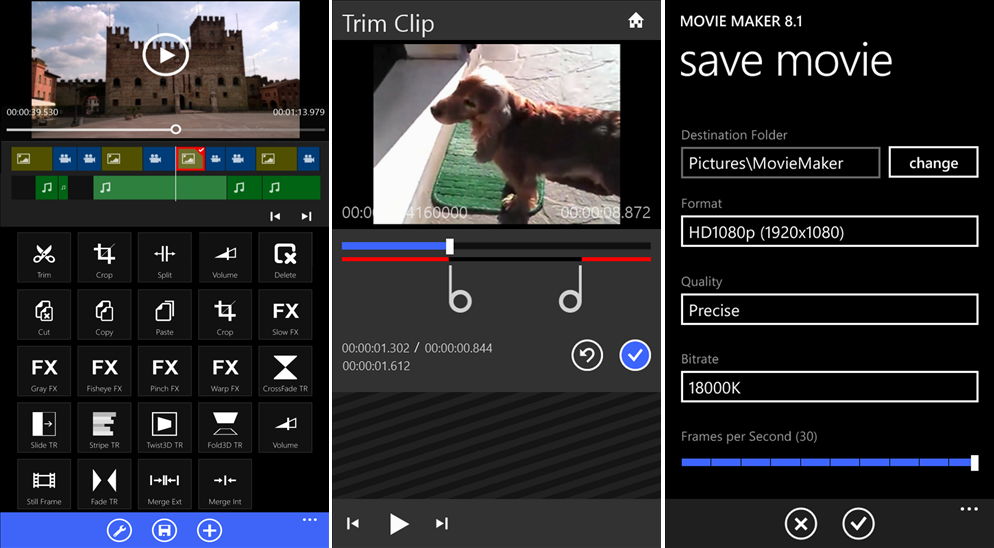Save project with the floppy disk icon

pyautogui.click(x=164, y=530)
